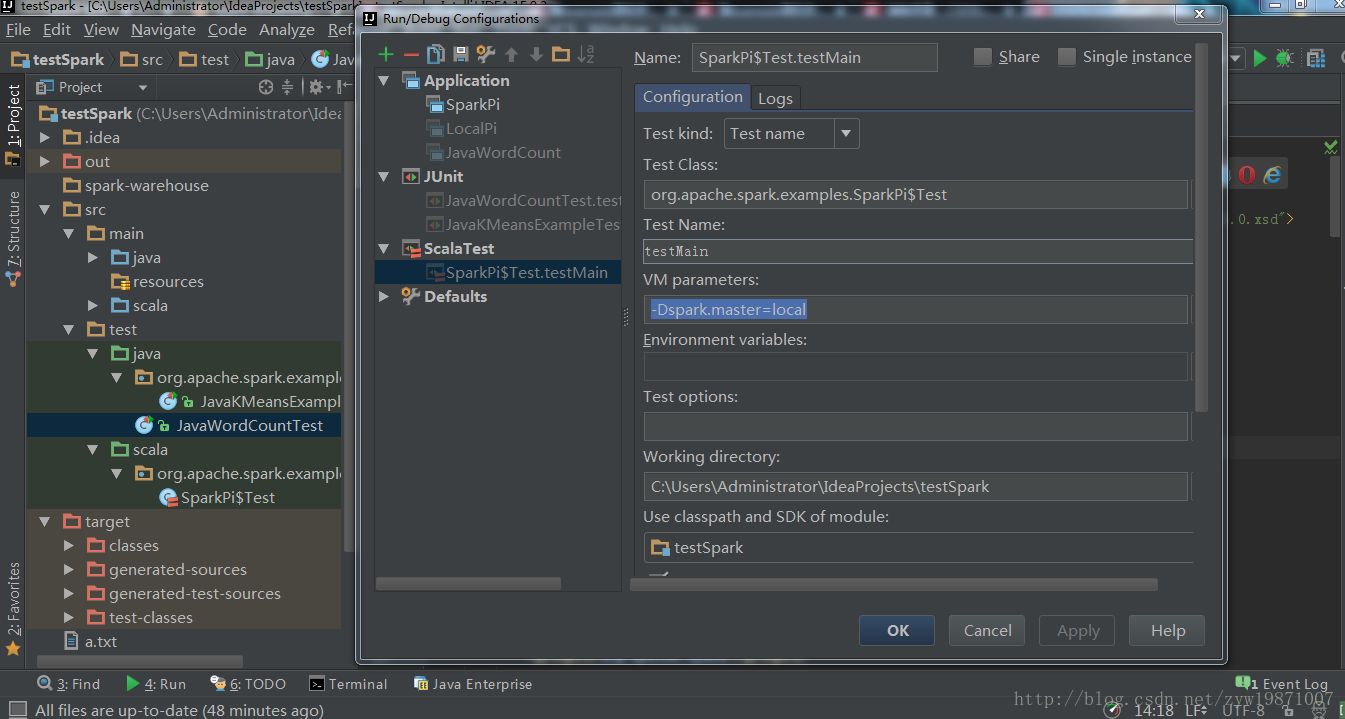The image size is (1345, 719).
Task: Start debug with the green bug icon
Action: click(1285, 59)
